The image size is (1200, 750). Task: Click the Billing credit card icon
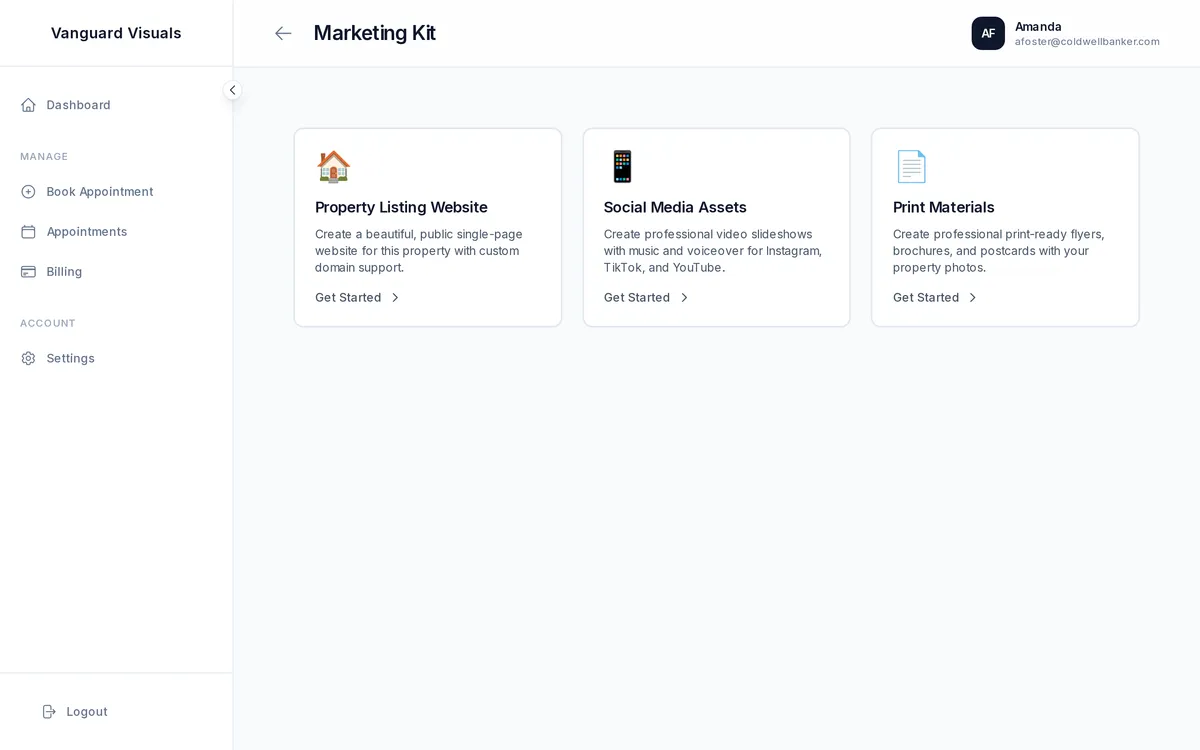[x=28, y=271]
